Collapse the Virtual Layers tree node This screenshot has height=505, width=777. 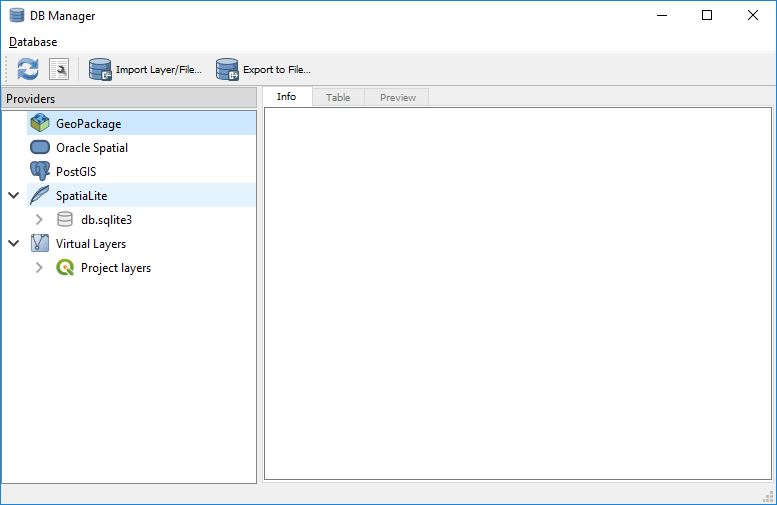[14, 243]
